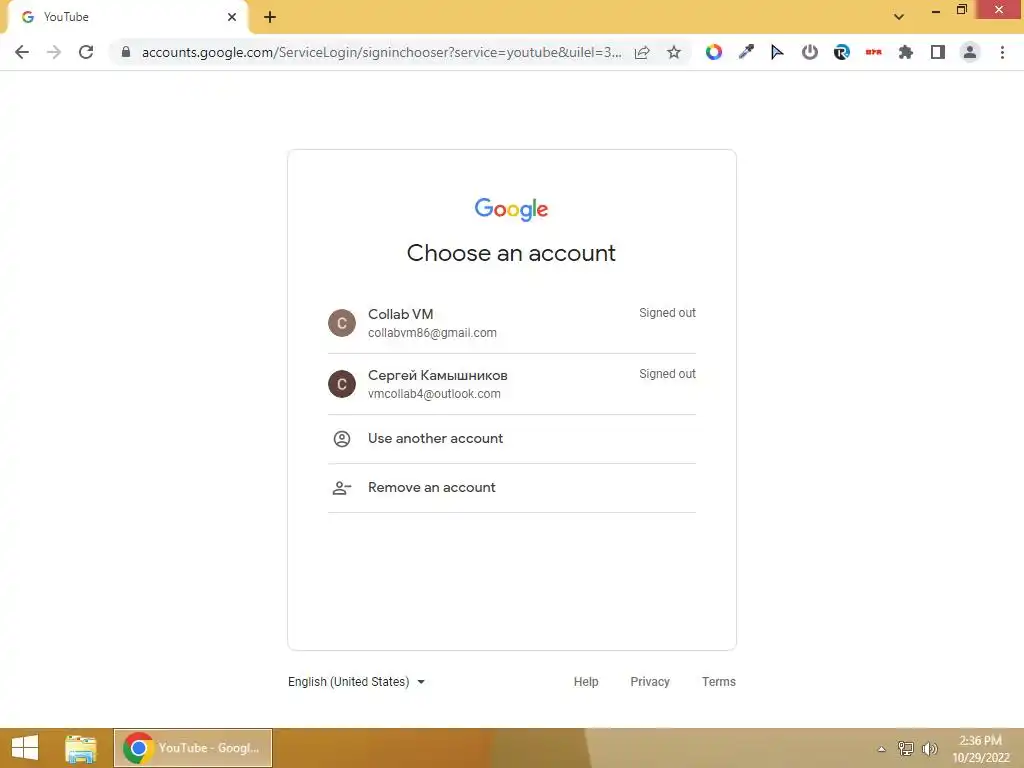Image resolution: width=1024 pixels, height=768 pixels.
Task: Open the share page icon
Action: [x=642, y=52]
